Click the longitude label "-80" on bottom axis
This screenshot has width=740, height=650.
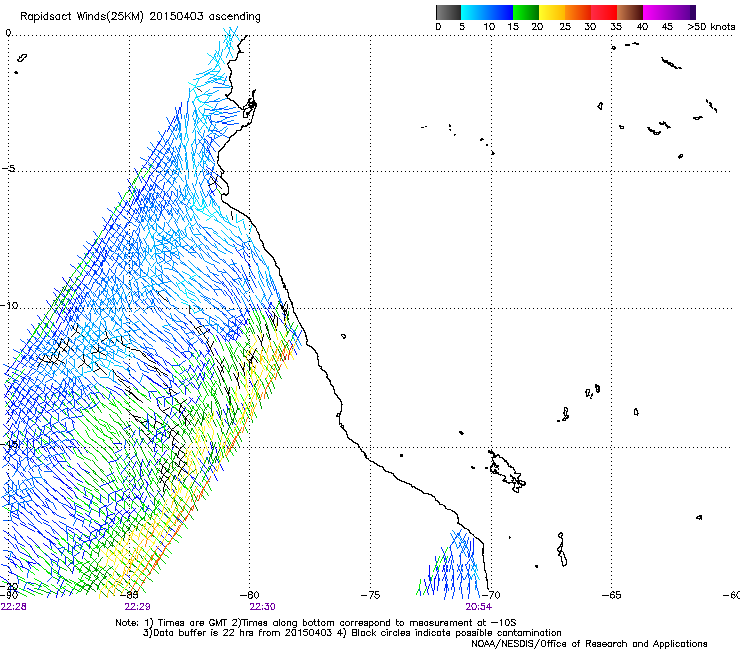click(x=250, y=595)
